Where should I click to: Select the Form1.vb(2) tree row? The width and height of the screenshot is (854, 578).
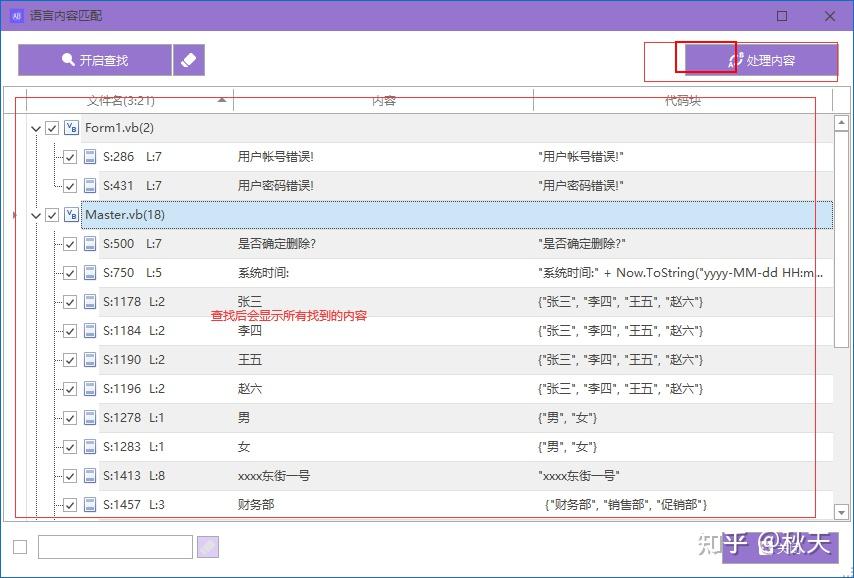pyautogui.click(x=456, y=128)
